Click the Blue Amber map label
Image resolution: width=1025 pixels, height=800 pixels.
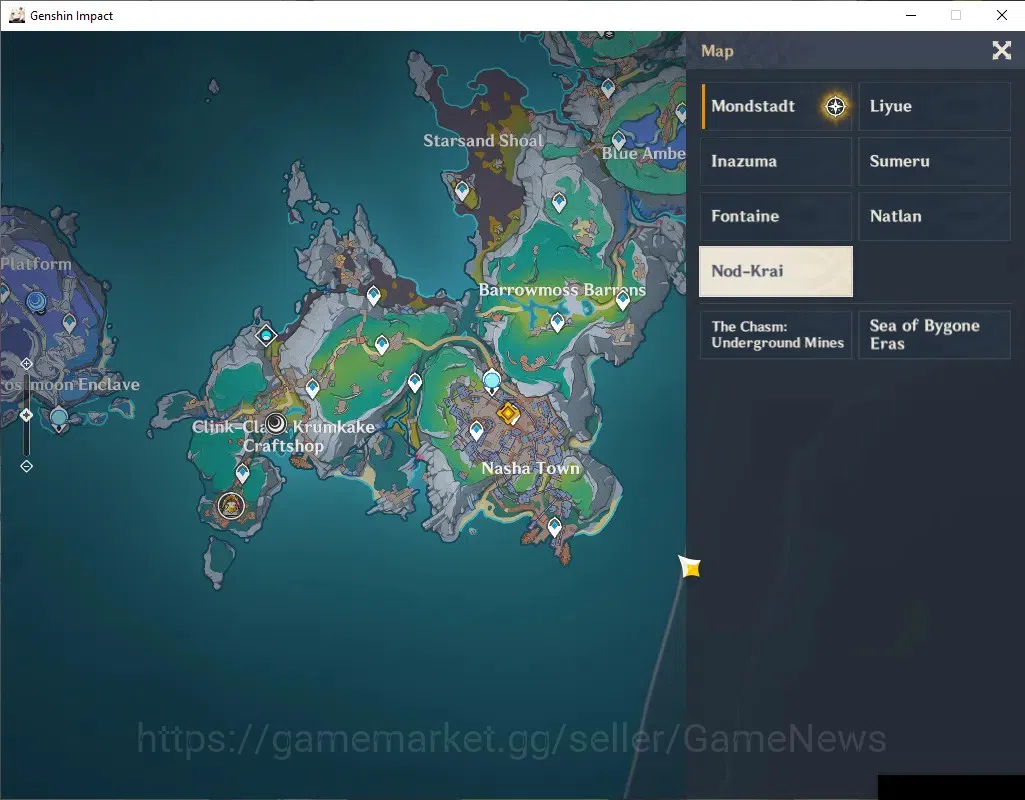tap(643, 153)
